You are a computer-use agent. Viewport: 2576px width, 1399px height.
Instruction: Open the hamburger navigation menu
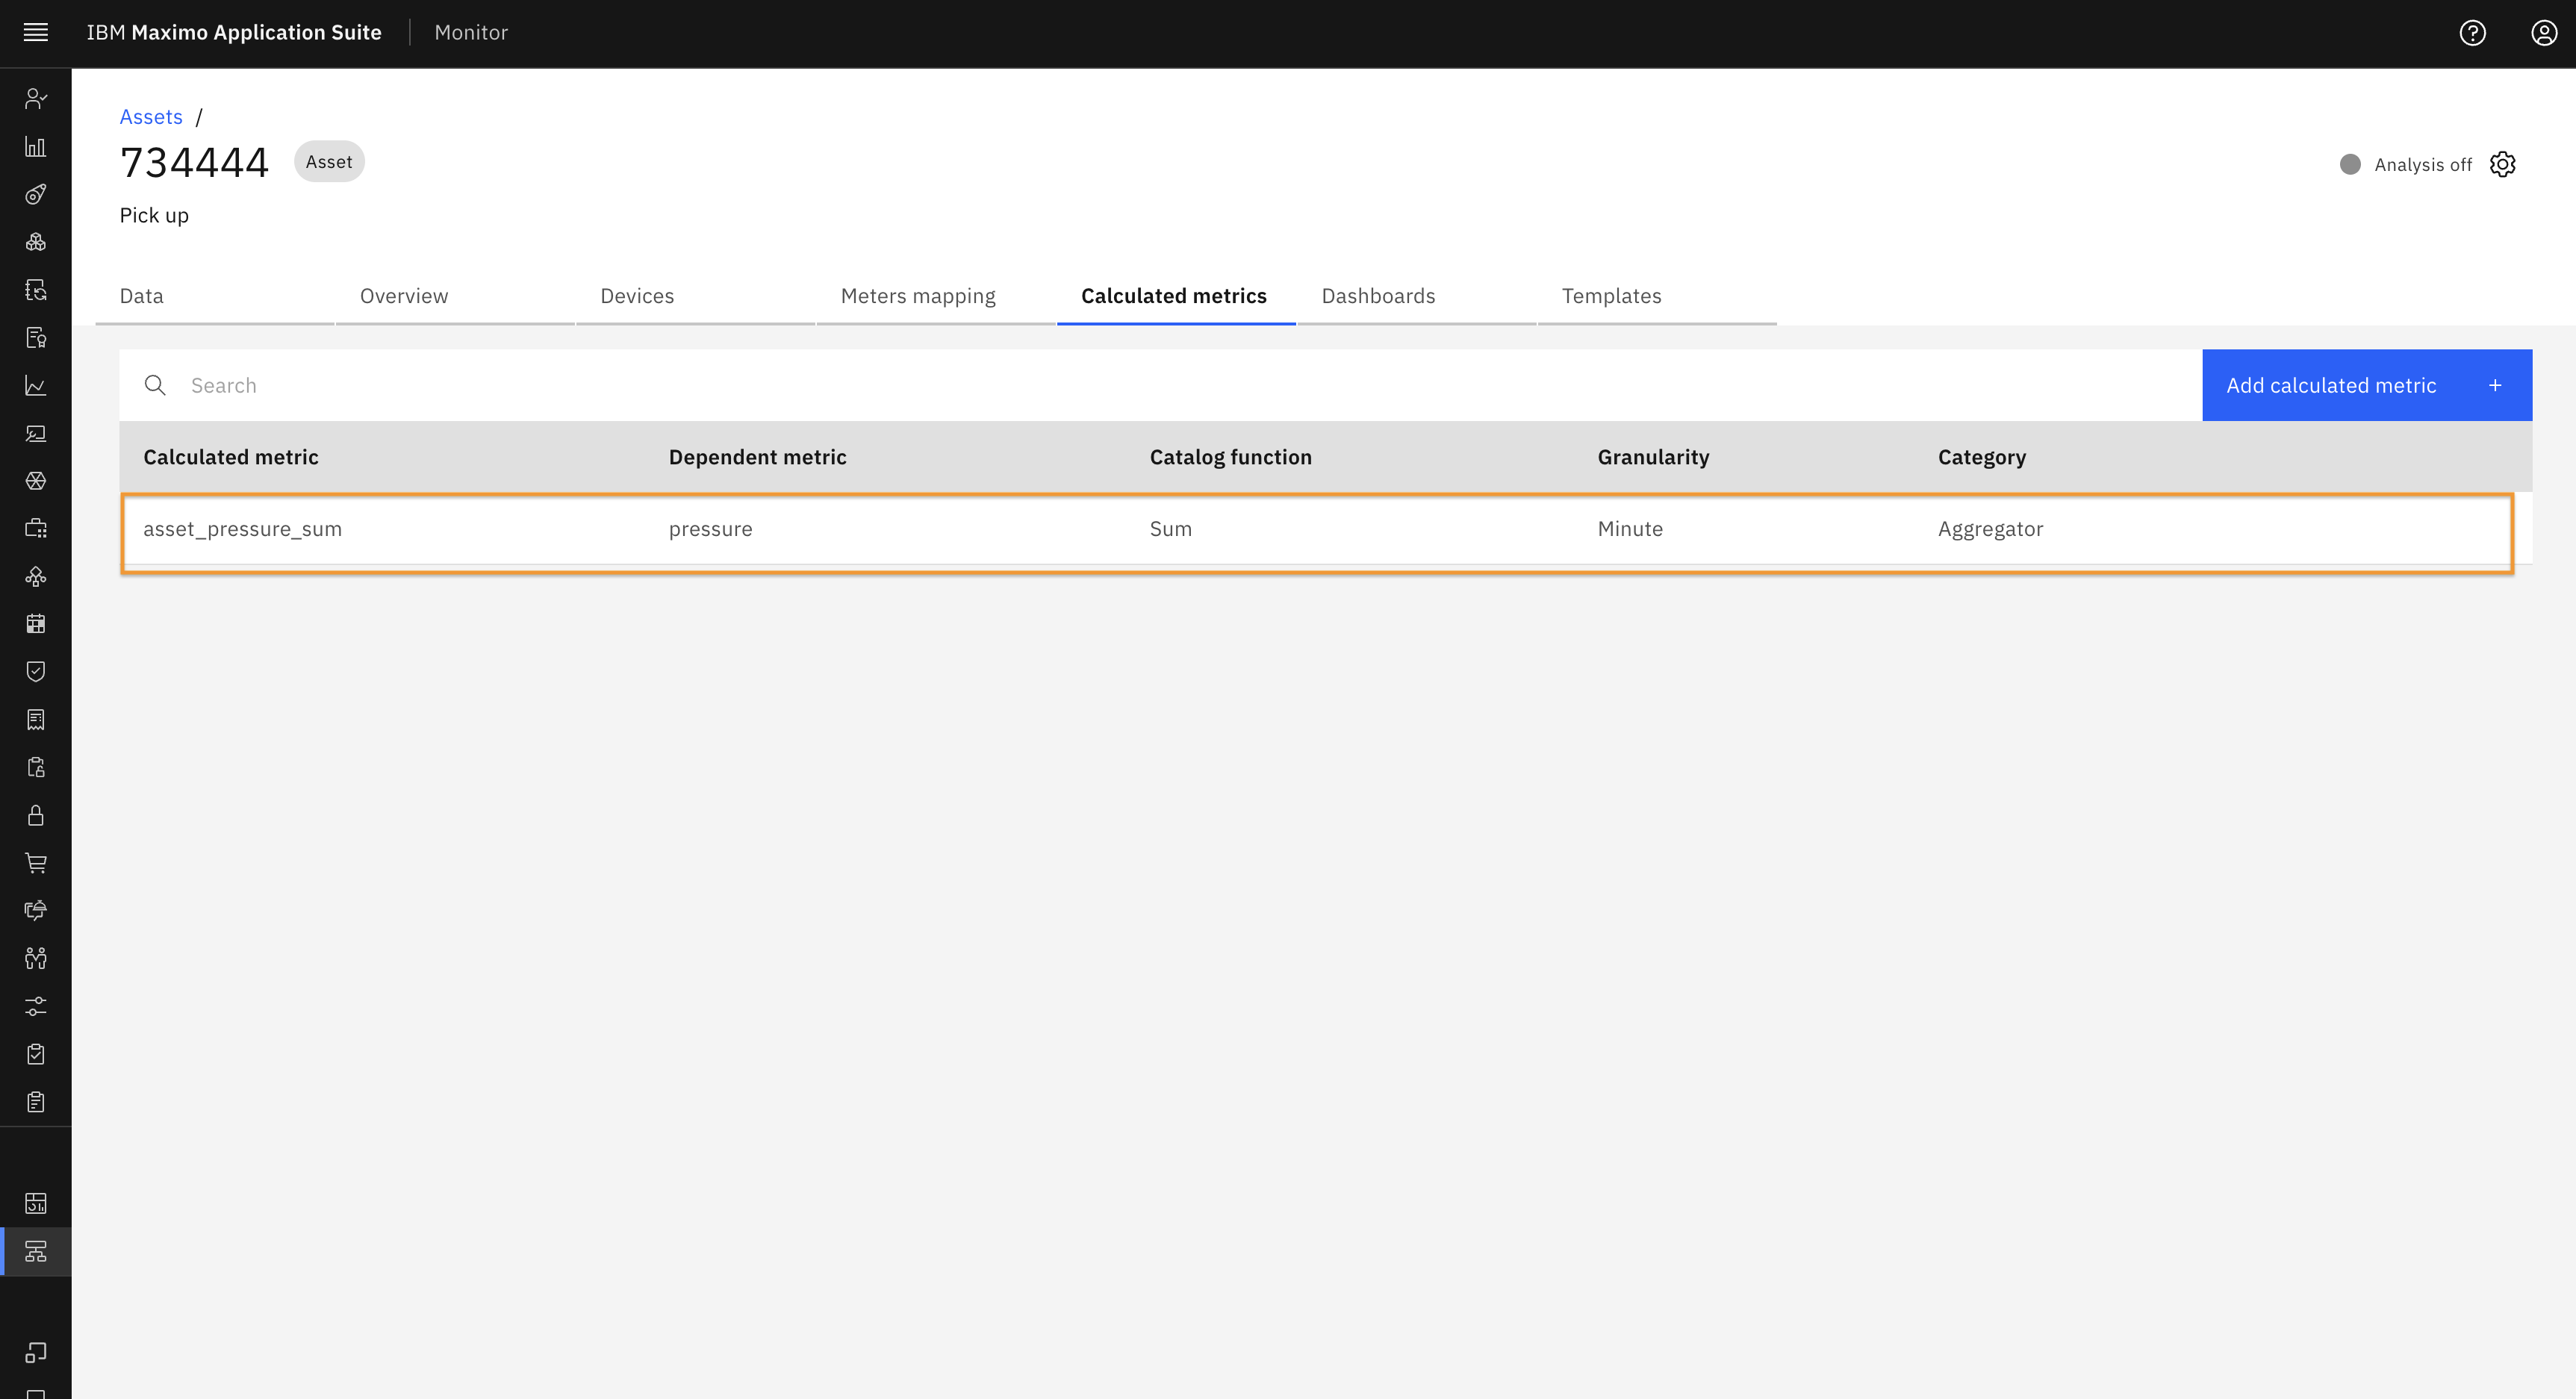coord(36,33)
